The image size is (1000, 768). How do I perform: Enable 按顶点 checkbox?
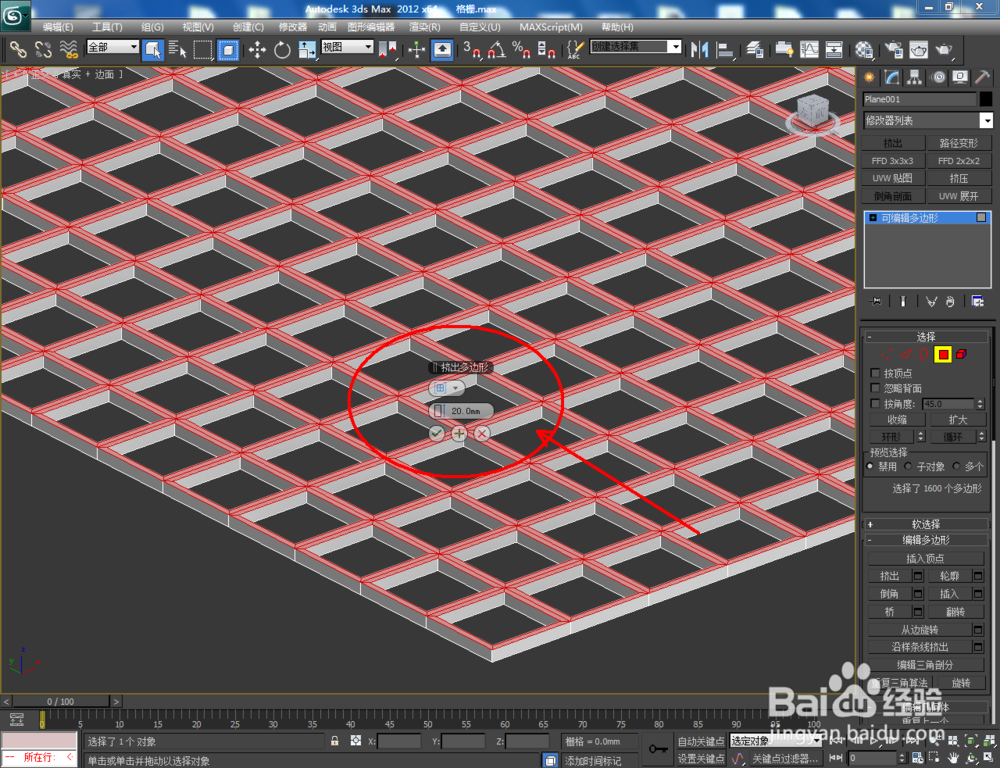pos(875,373)
